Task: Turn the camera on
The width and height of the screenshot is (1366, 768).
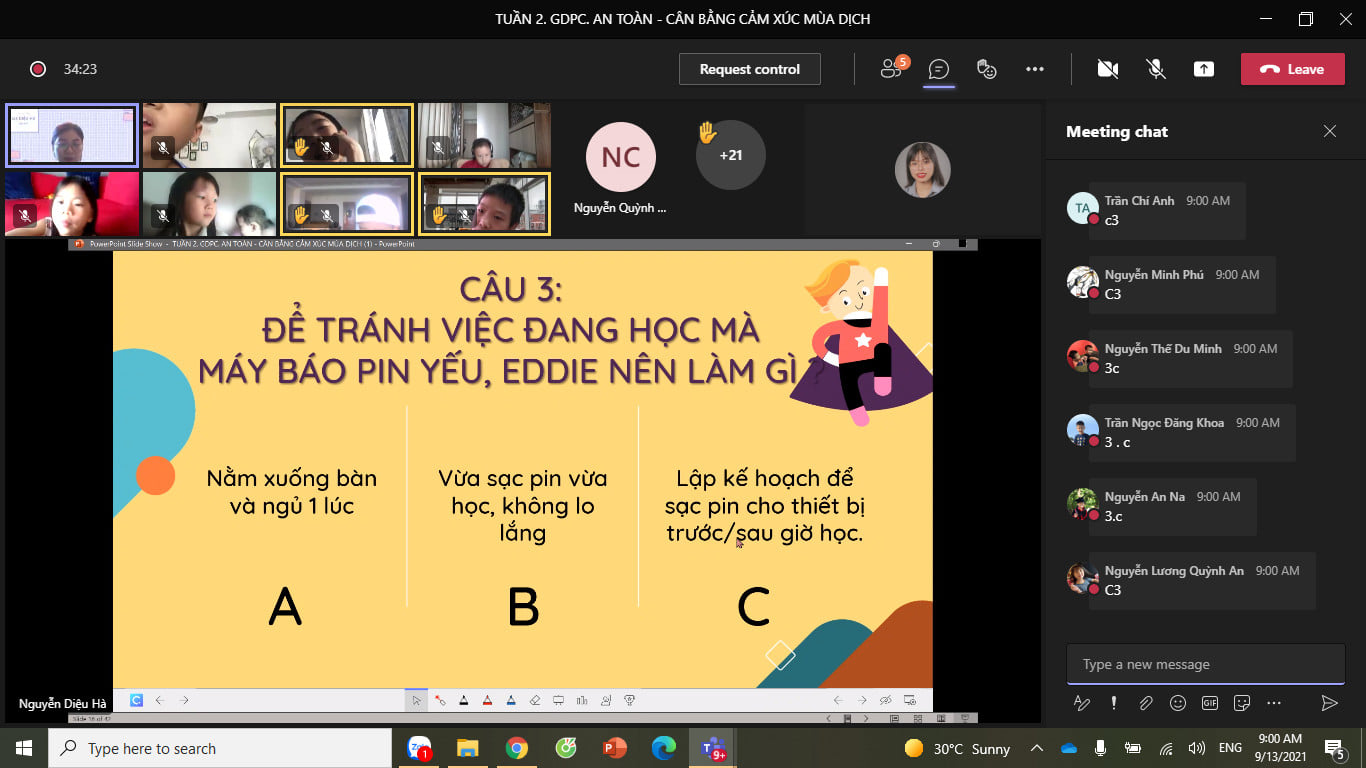Action: (1107, 69)
